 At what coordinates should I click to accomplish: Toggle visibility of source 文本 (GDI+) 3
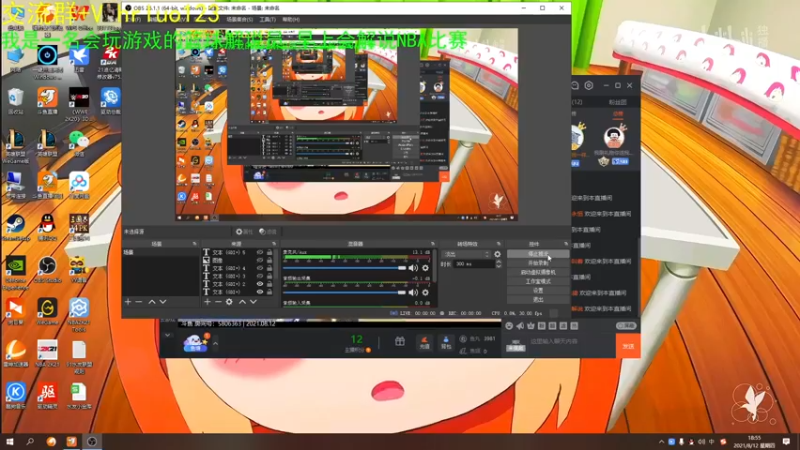click(260, 276)
